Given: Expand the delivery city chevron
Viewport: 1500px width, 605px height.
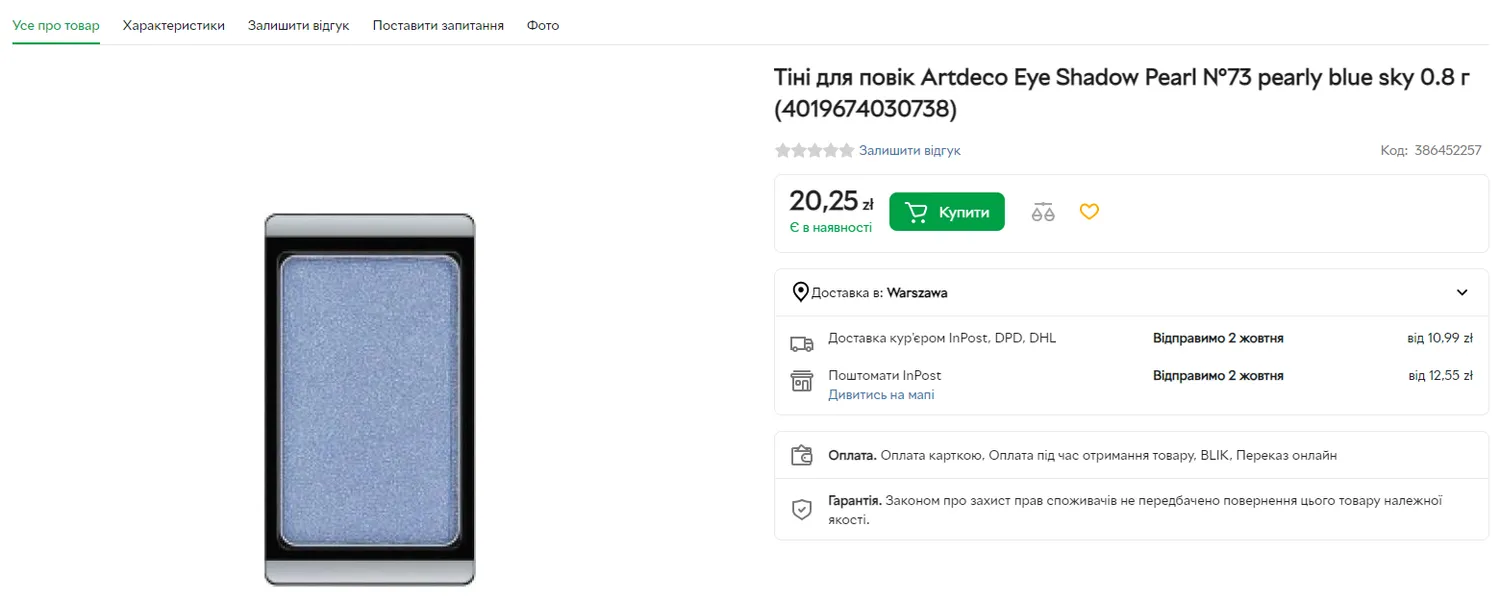Looking at the screenshot, I should pos(1462,293).
